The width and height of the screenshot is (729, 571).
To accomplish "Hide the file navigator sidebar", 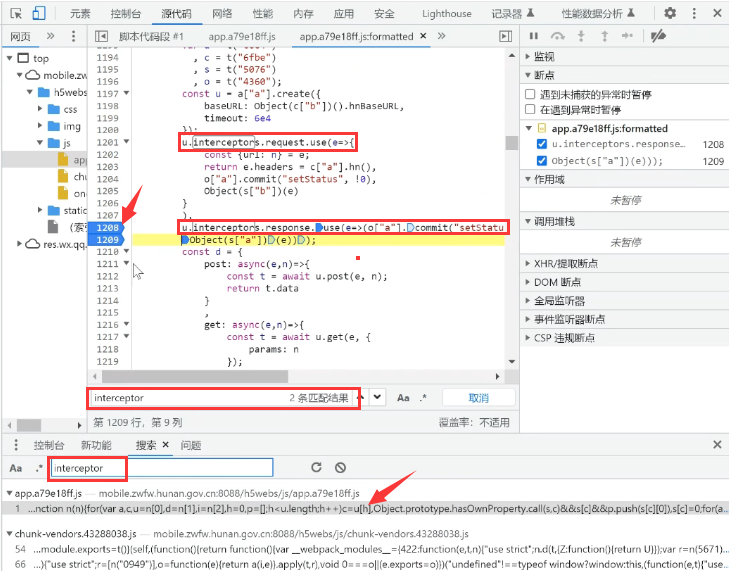I will coord(101,36).
